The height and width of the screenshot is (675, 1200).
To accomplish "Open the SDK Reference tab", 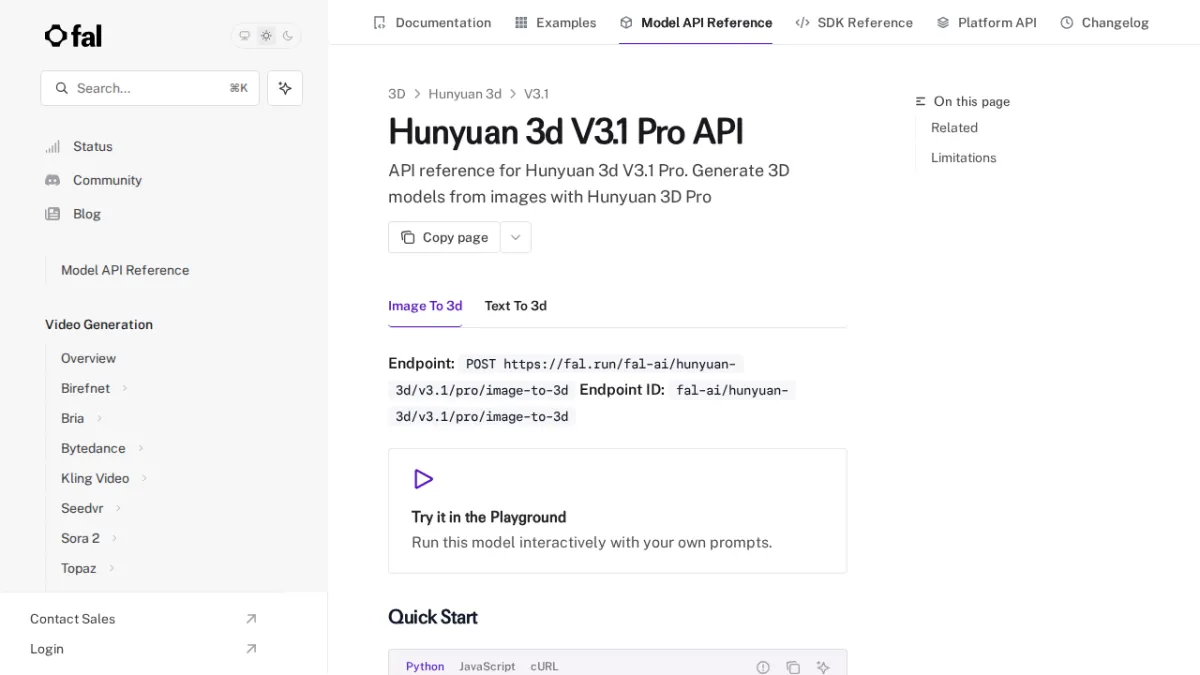I will point(854,22).
